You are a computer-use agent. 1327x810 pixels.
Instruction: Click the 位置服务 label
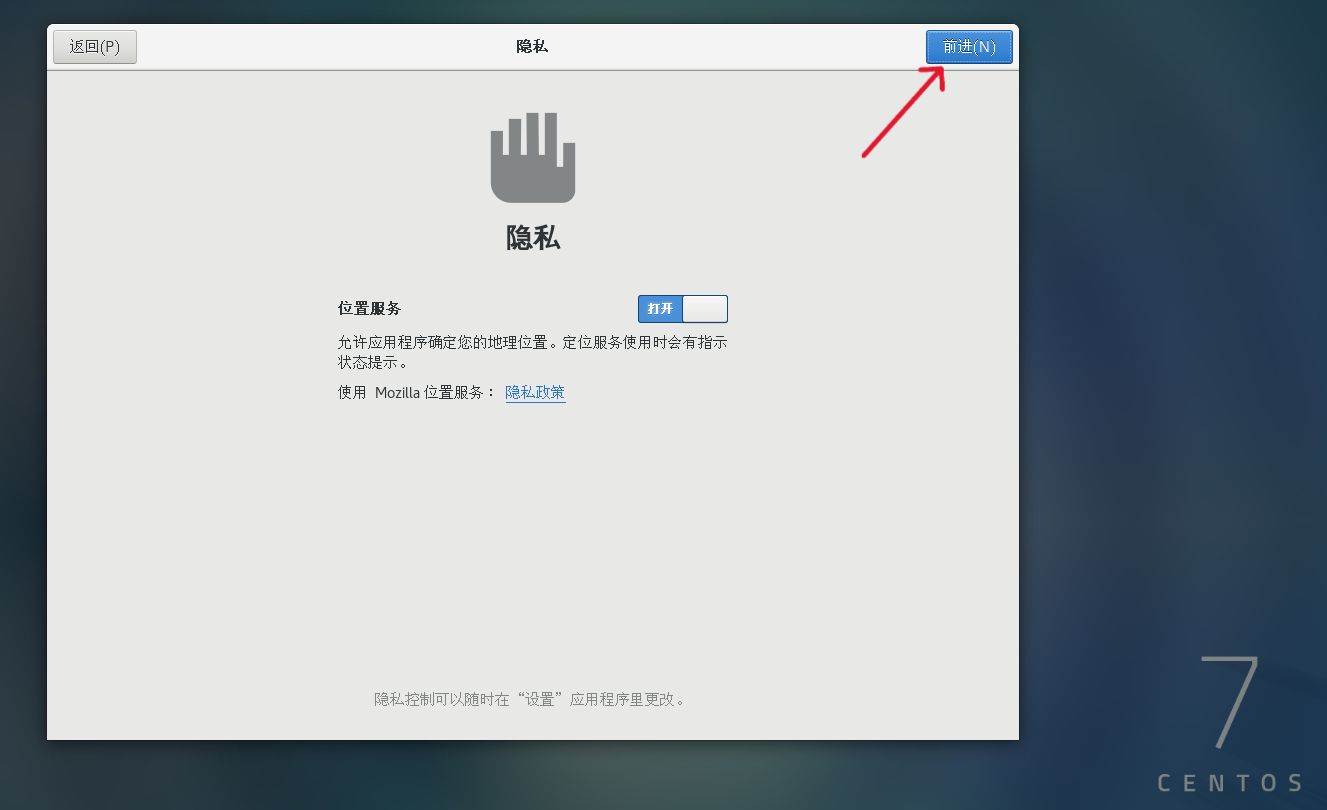point(369,309)
